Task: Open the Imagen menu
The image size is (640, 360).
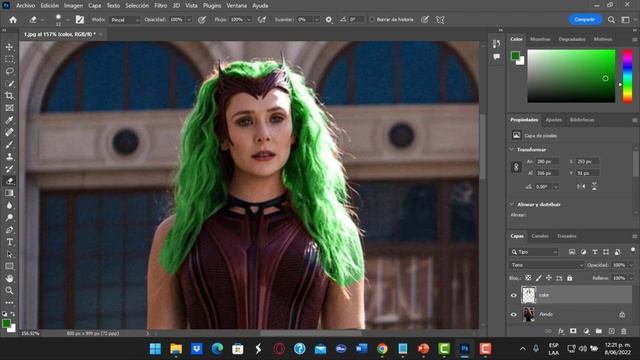Action: pyautogui.click(x=73, y=6)
